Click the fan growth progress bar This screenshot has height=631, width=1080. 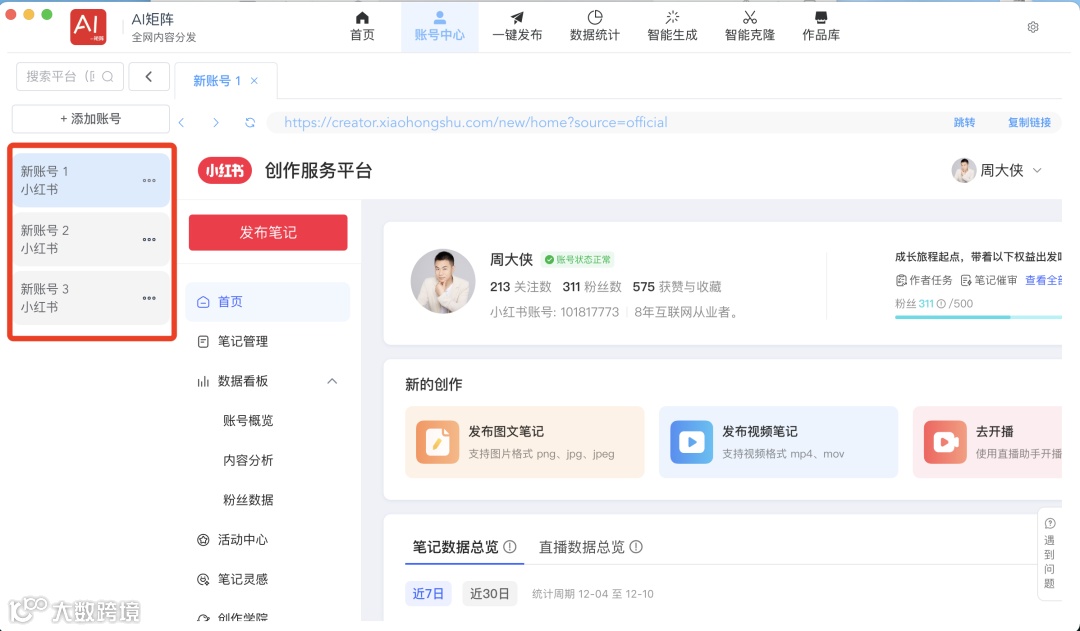978,317
